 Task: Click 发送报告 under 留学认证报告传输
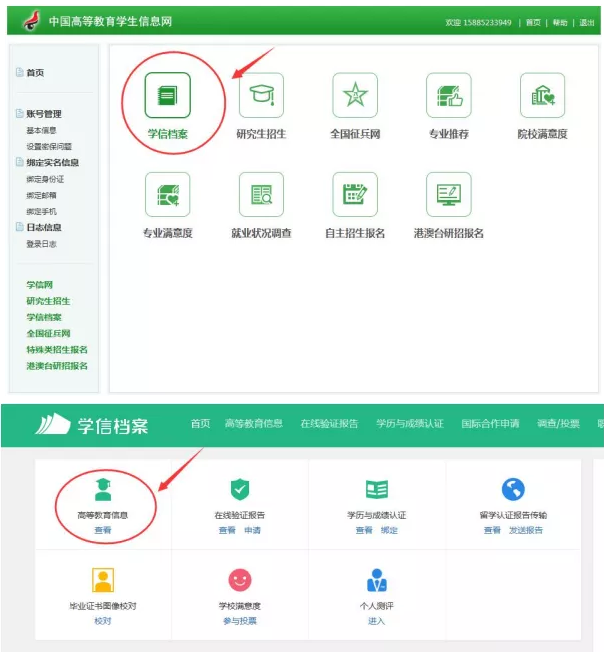526,530
